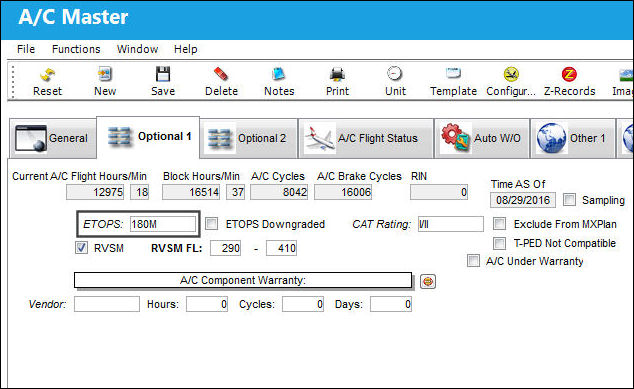Click the warranty Cycles field
The height and width of the screenshot is (389, 634).
coord(303,304)
